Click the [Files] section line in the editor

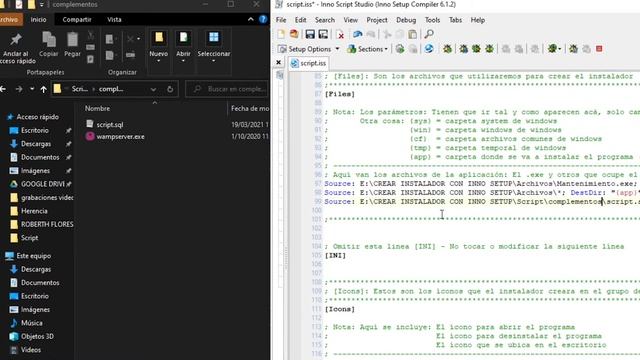pyautogui.click(x=340, y=94)
